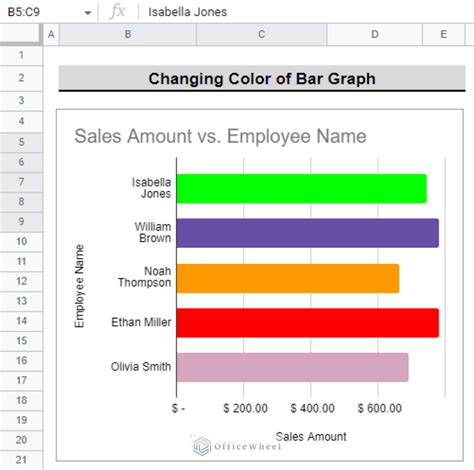Click the $ 200.00 axis tick label
This screenshot has width=474, height=470.
click(245, 408)
